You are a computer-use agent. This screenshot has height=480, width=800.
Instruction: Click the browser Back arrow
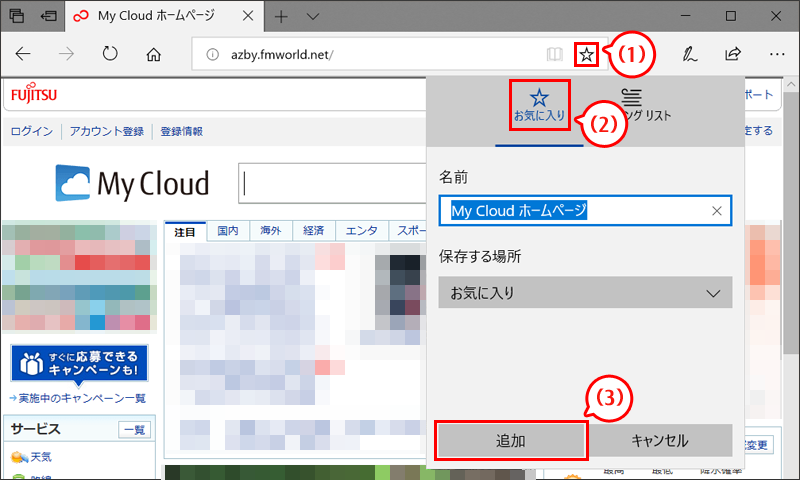point(23,54)
